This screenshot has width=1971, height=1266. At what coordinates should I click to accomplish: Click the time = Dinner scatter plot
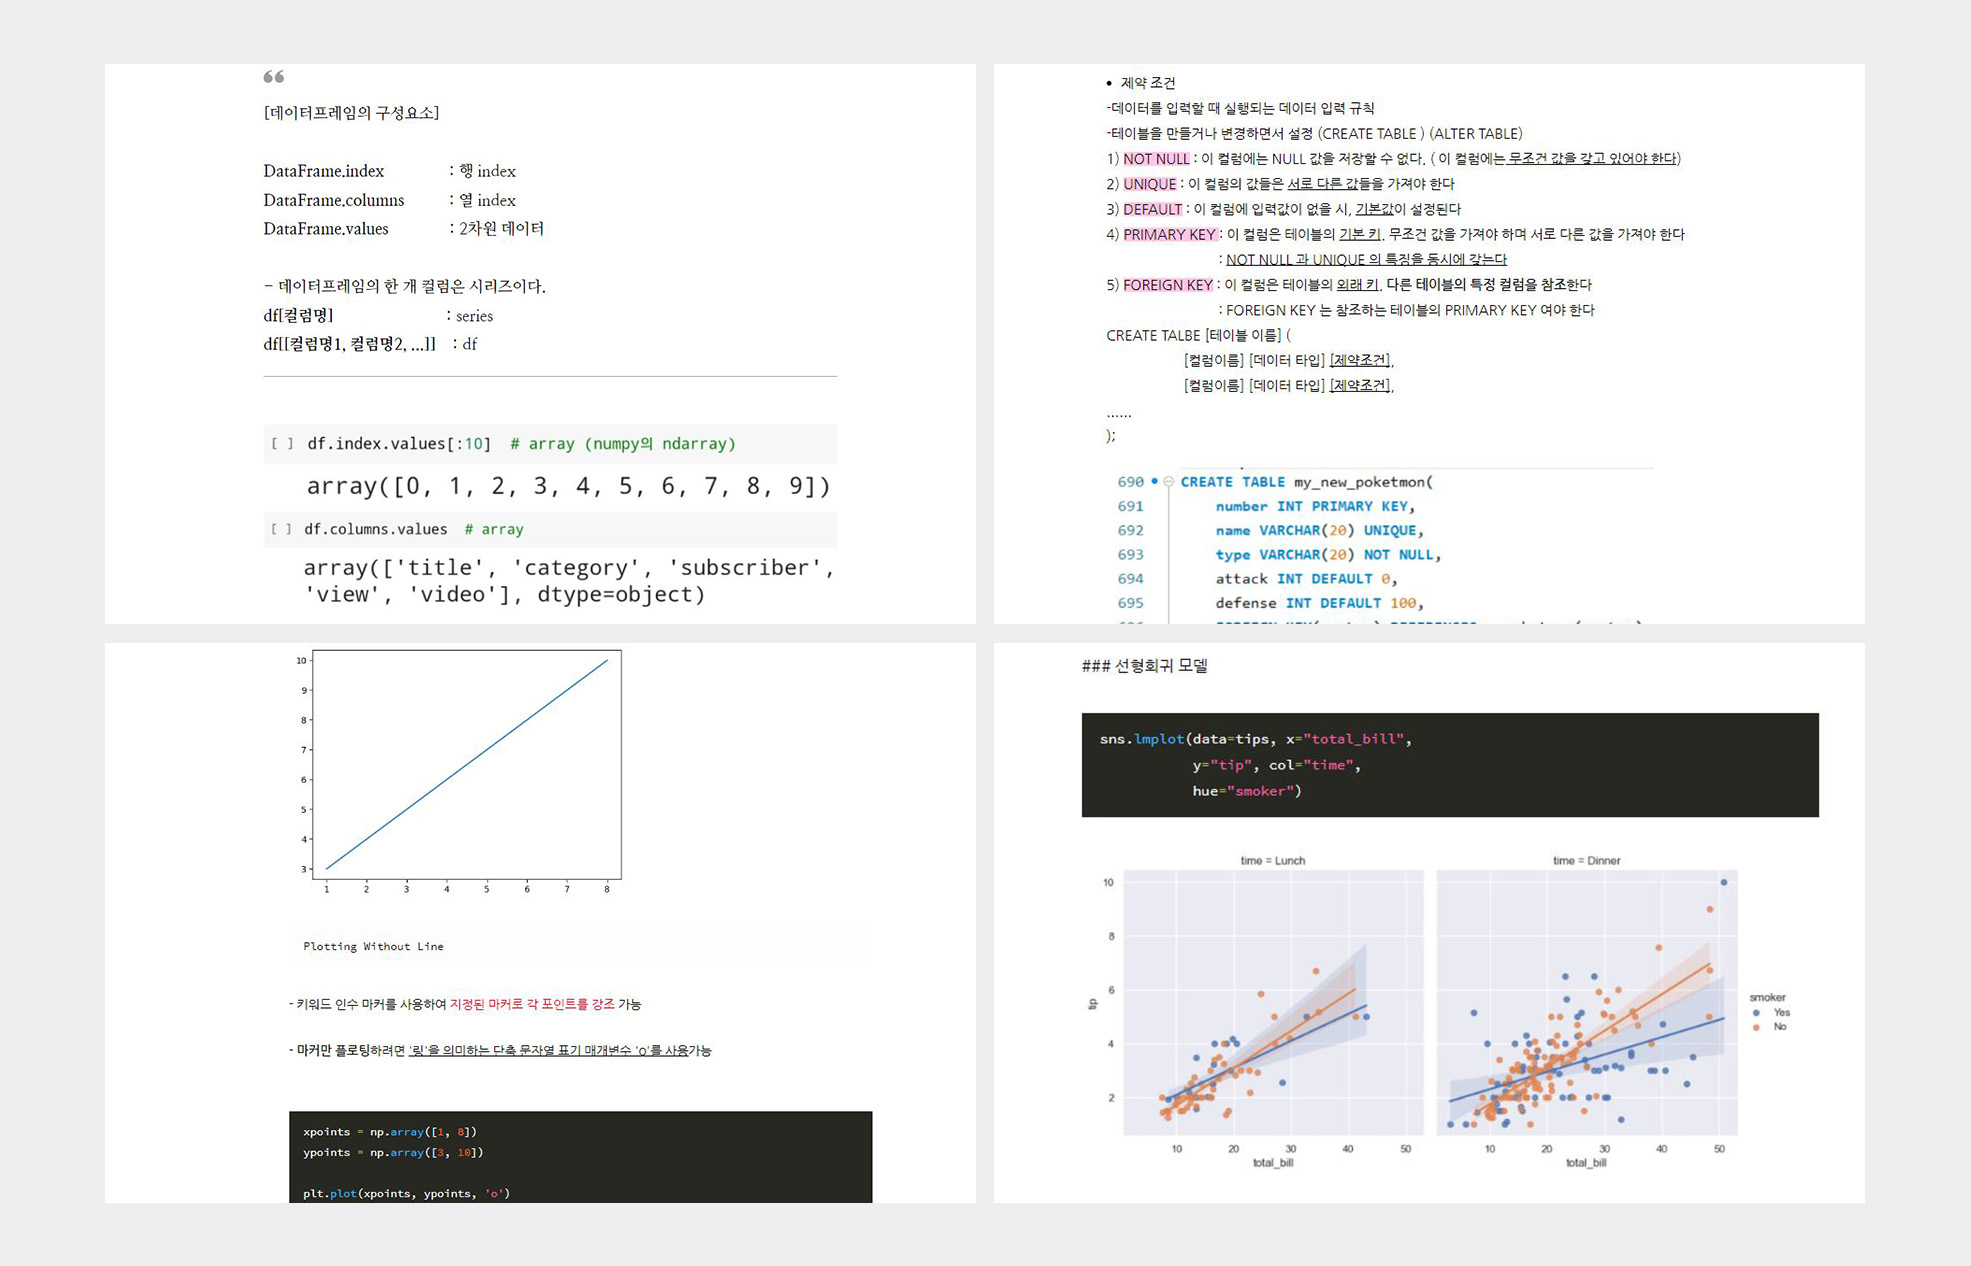coord(1586,1002)
